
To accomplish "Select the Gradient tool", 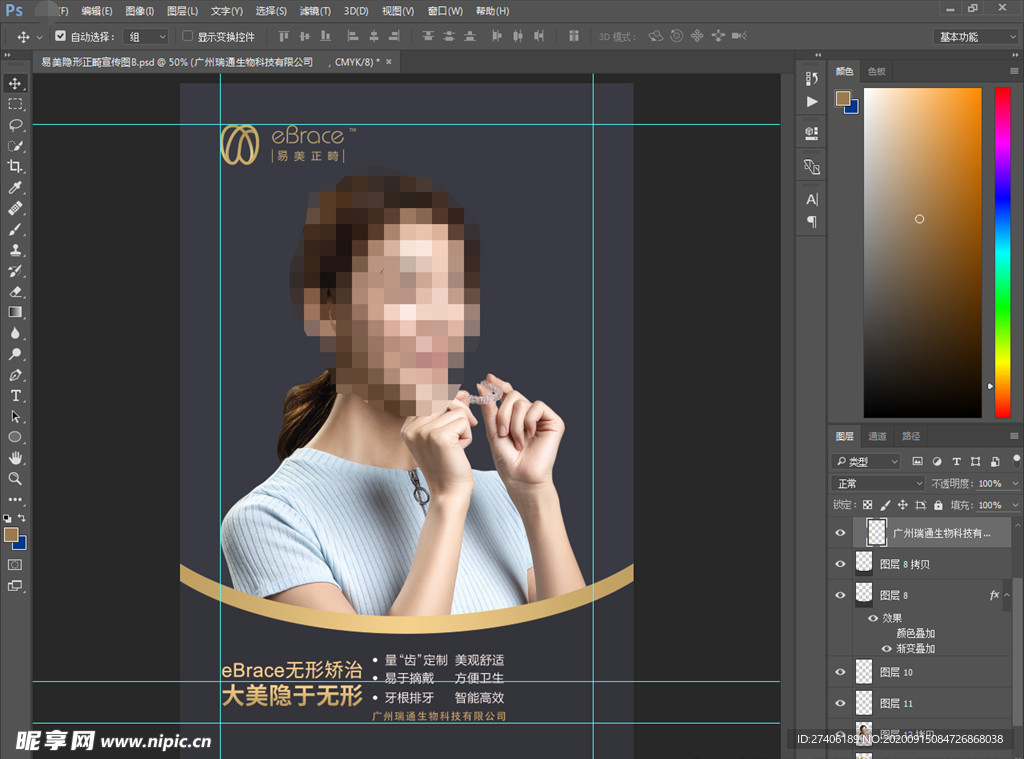I will 15,313.
